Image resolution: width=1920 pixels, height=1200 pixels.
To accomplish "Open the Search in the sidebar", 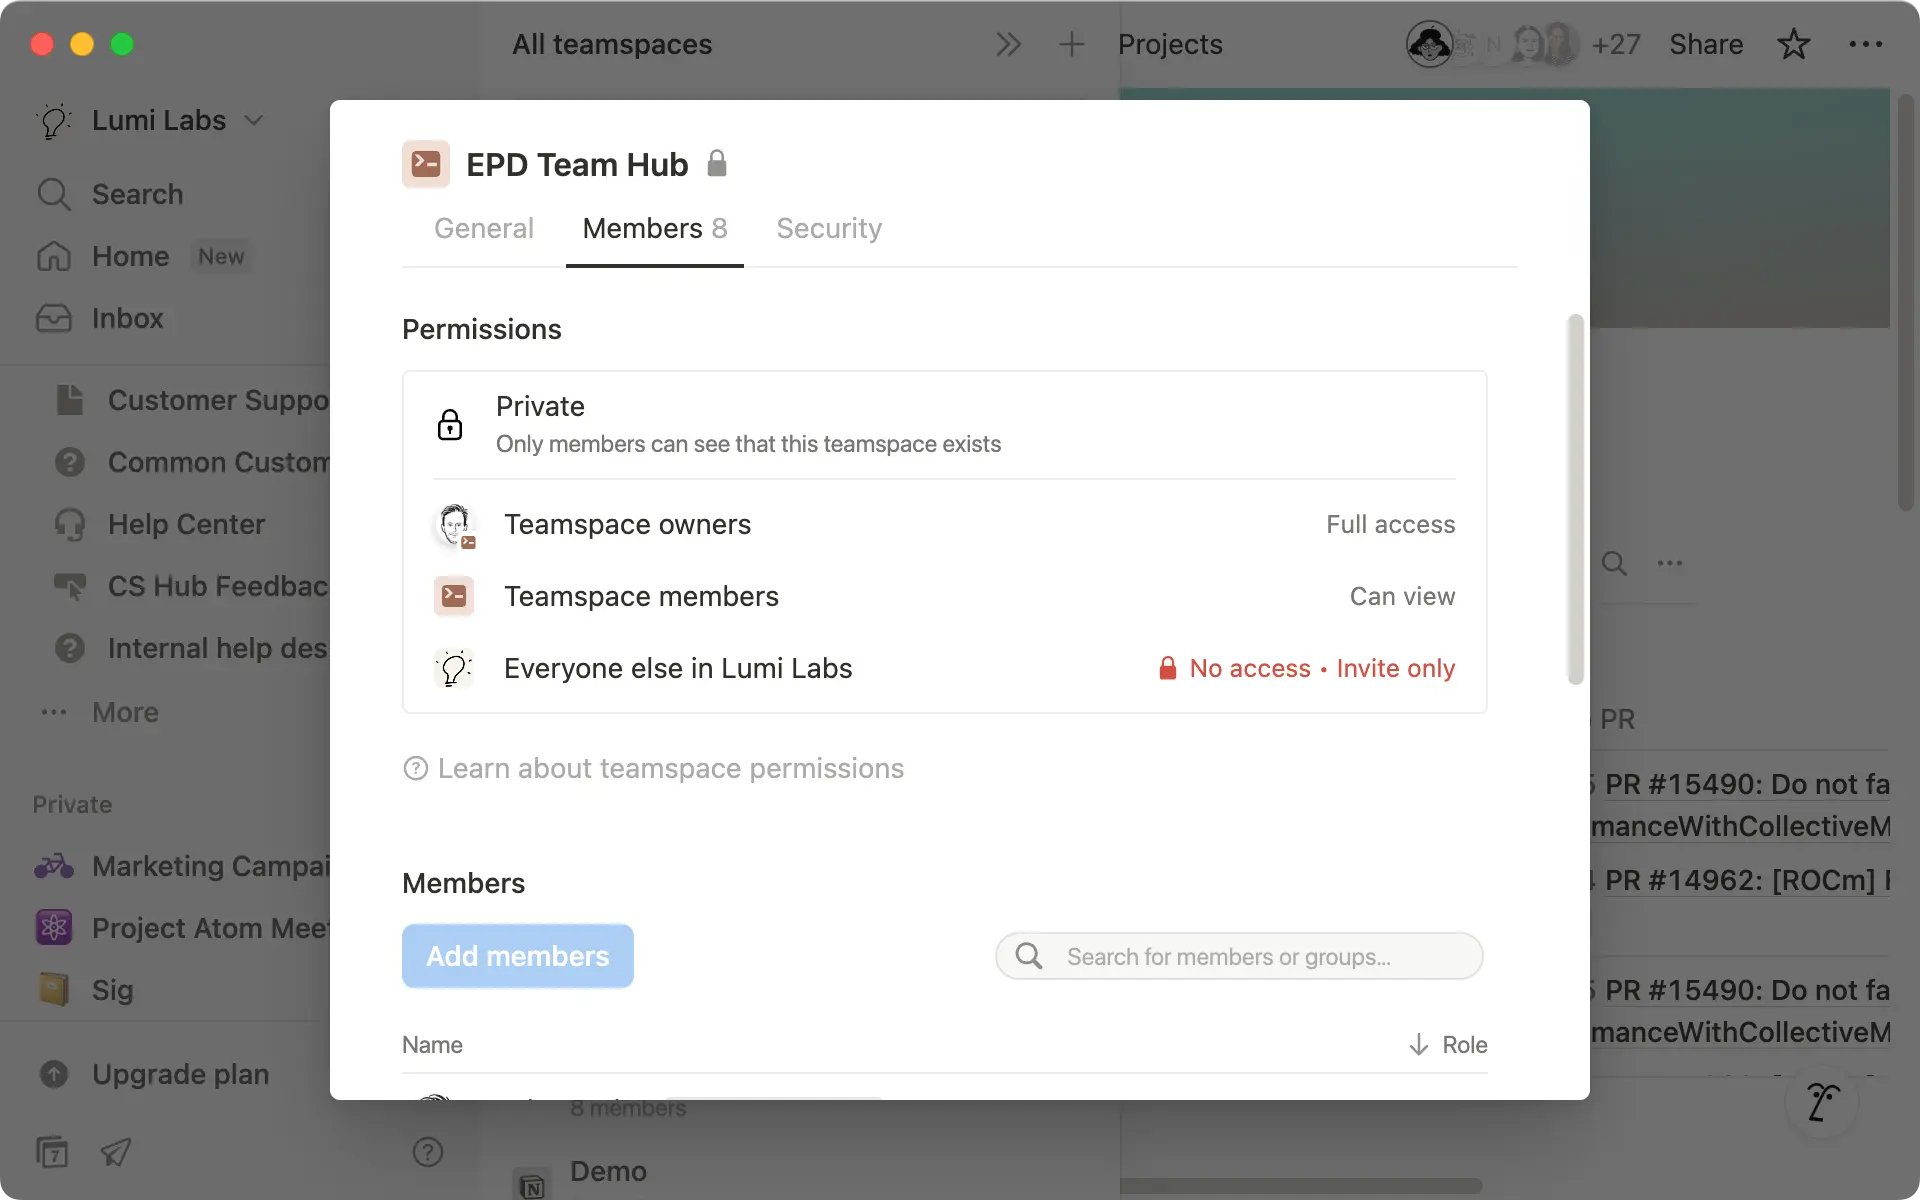I will [x=137, y=194].
